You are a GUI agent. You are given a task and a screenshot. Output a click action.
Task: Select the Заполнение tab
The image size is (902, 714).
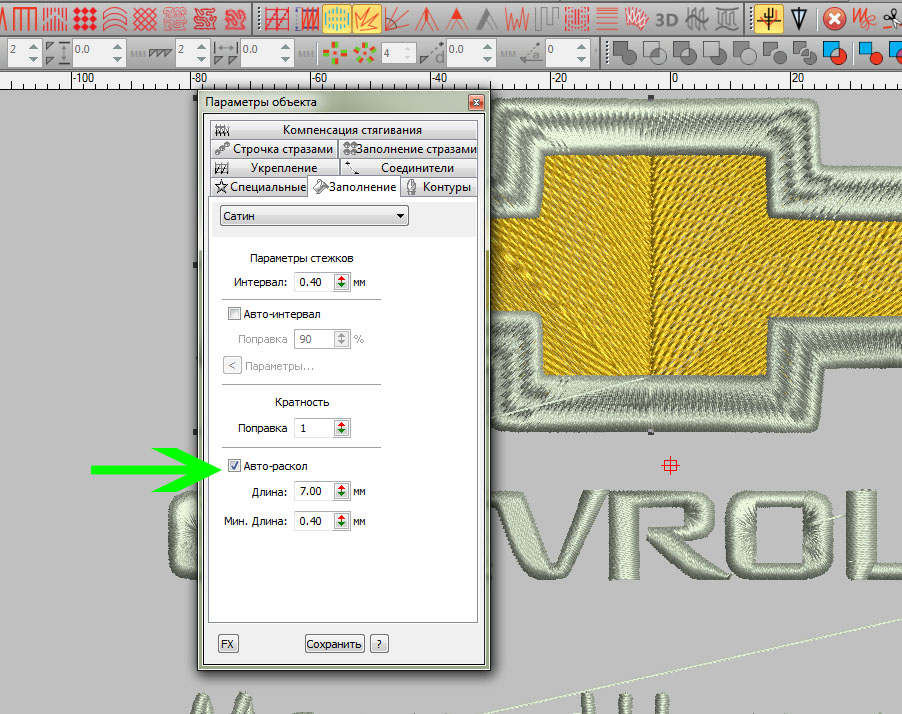[x=354, y=187]
